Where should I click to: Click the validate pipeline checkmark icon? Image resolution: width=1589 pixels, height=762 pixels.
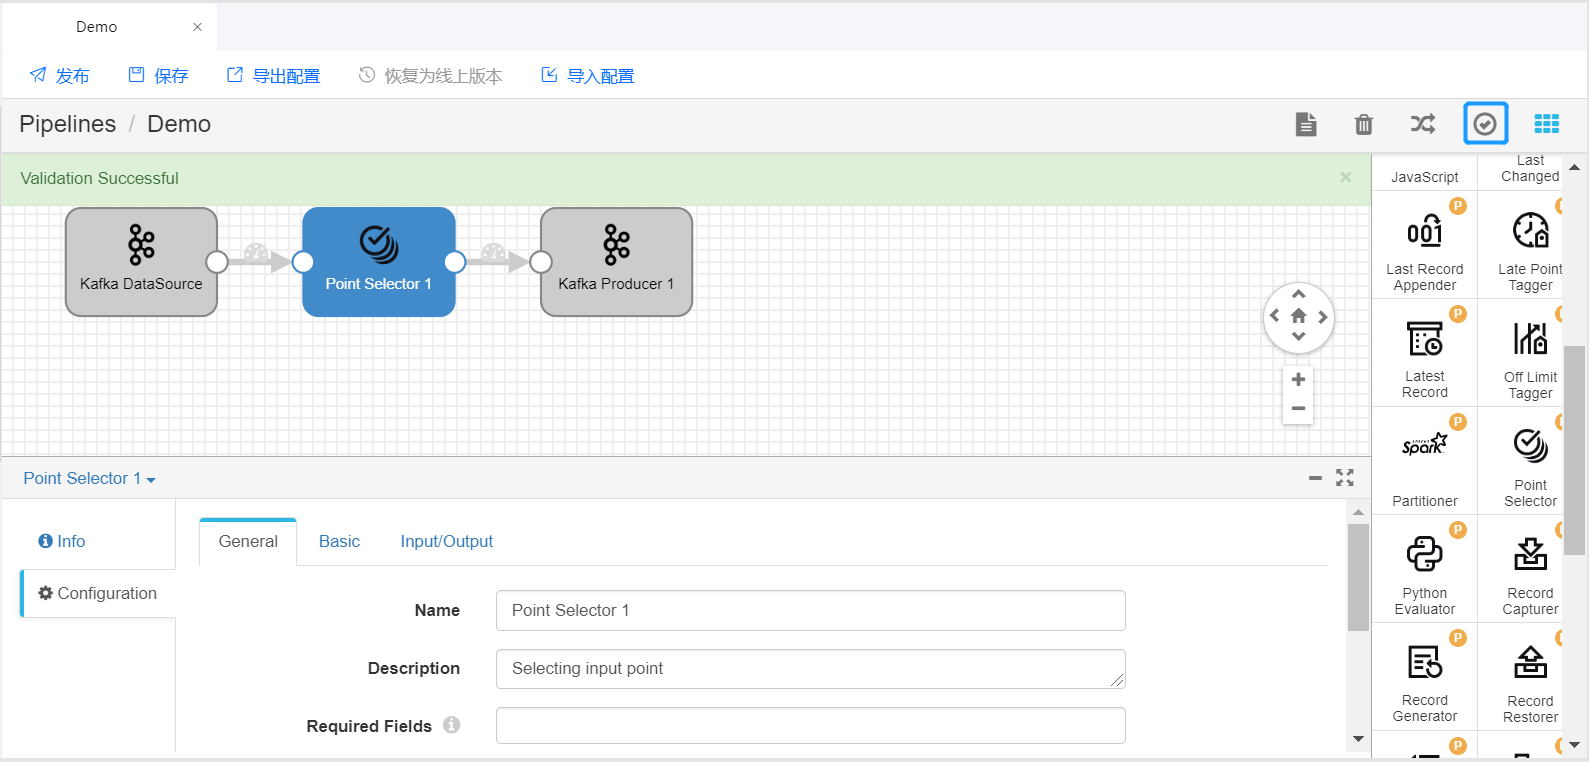pyautogui.click(x=1485, y=124)
